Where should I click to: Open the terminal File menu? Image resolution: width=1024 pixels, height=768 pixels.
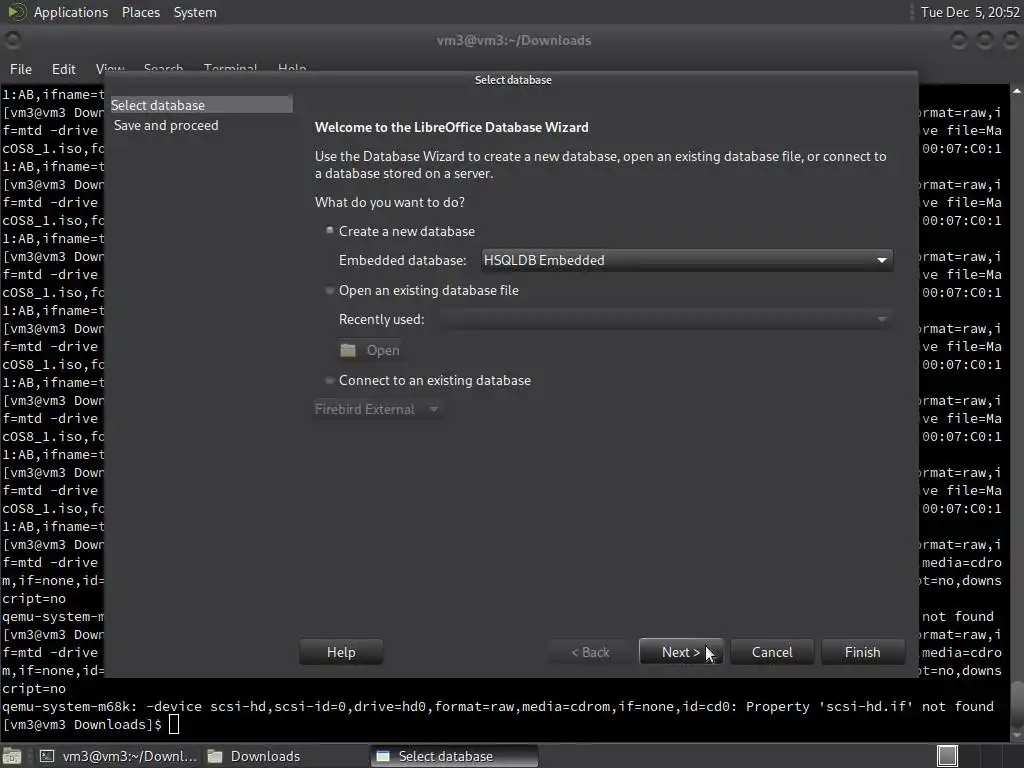coord(20,69)
